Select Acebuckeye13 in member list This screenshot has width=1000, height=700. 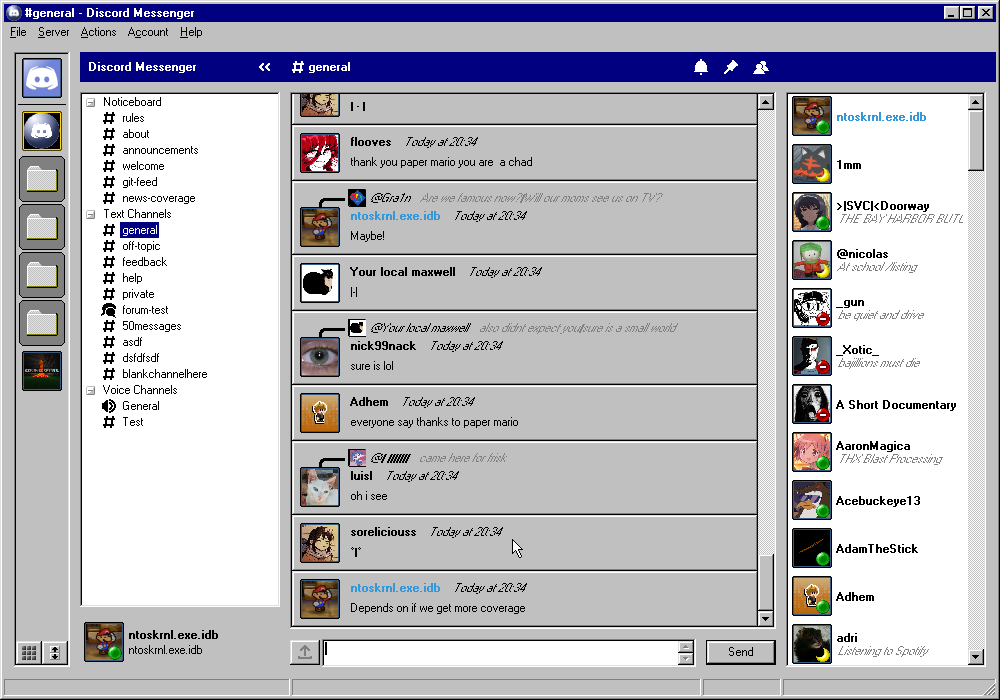click(878, 500)
